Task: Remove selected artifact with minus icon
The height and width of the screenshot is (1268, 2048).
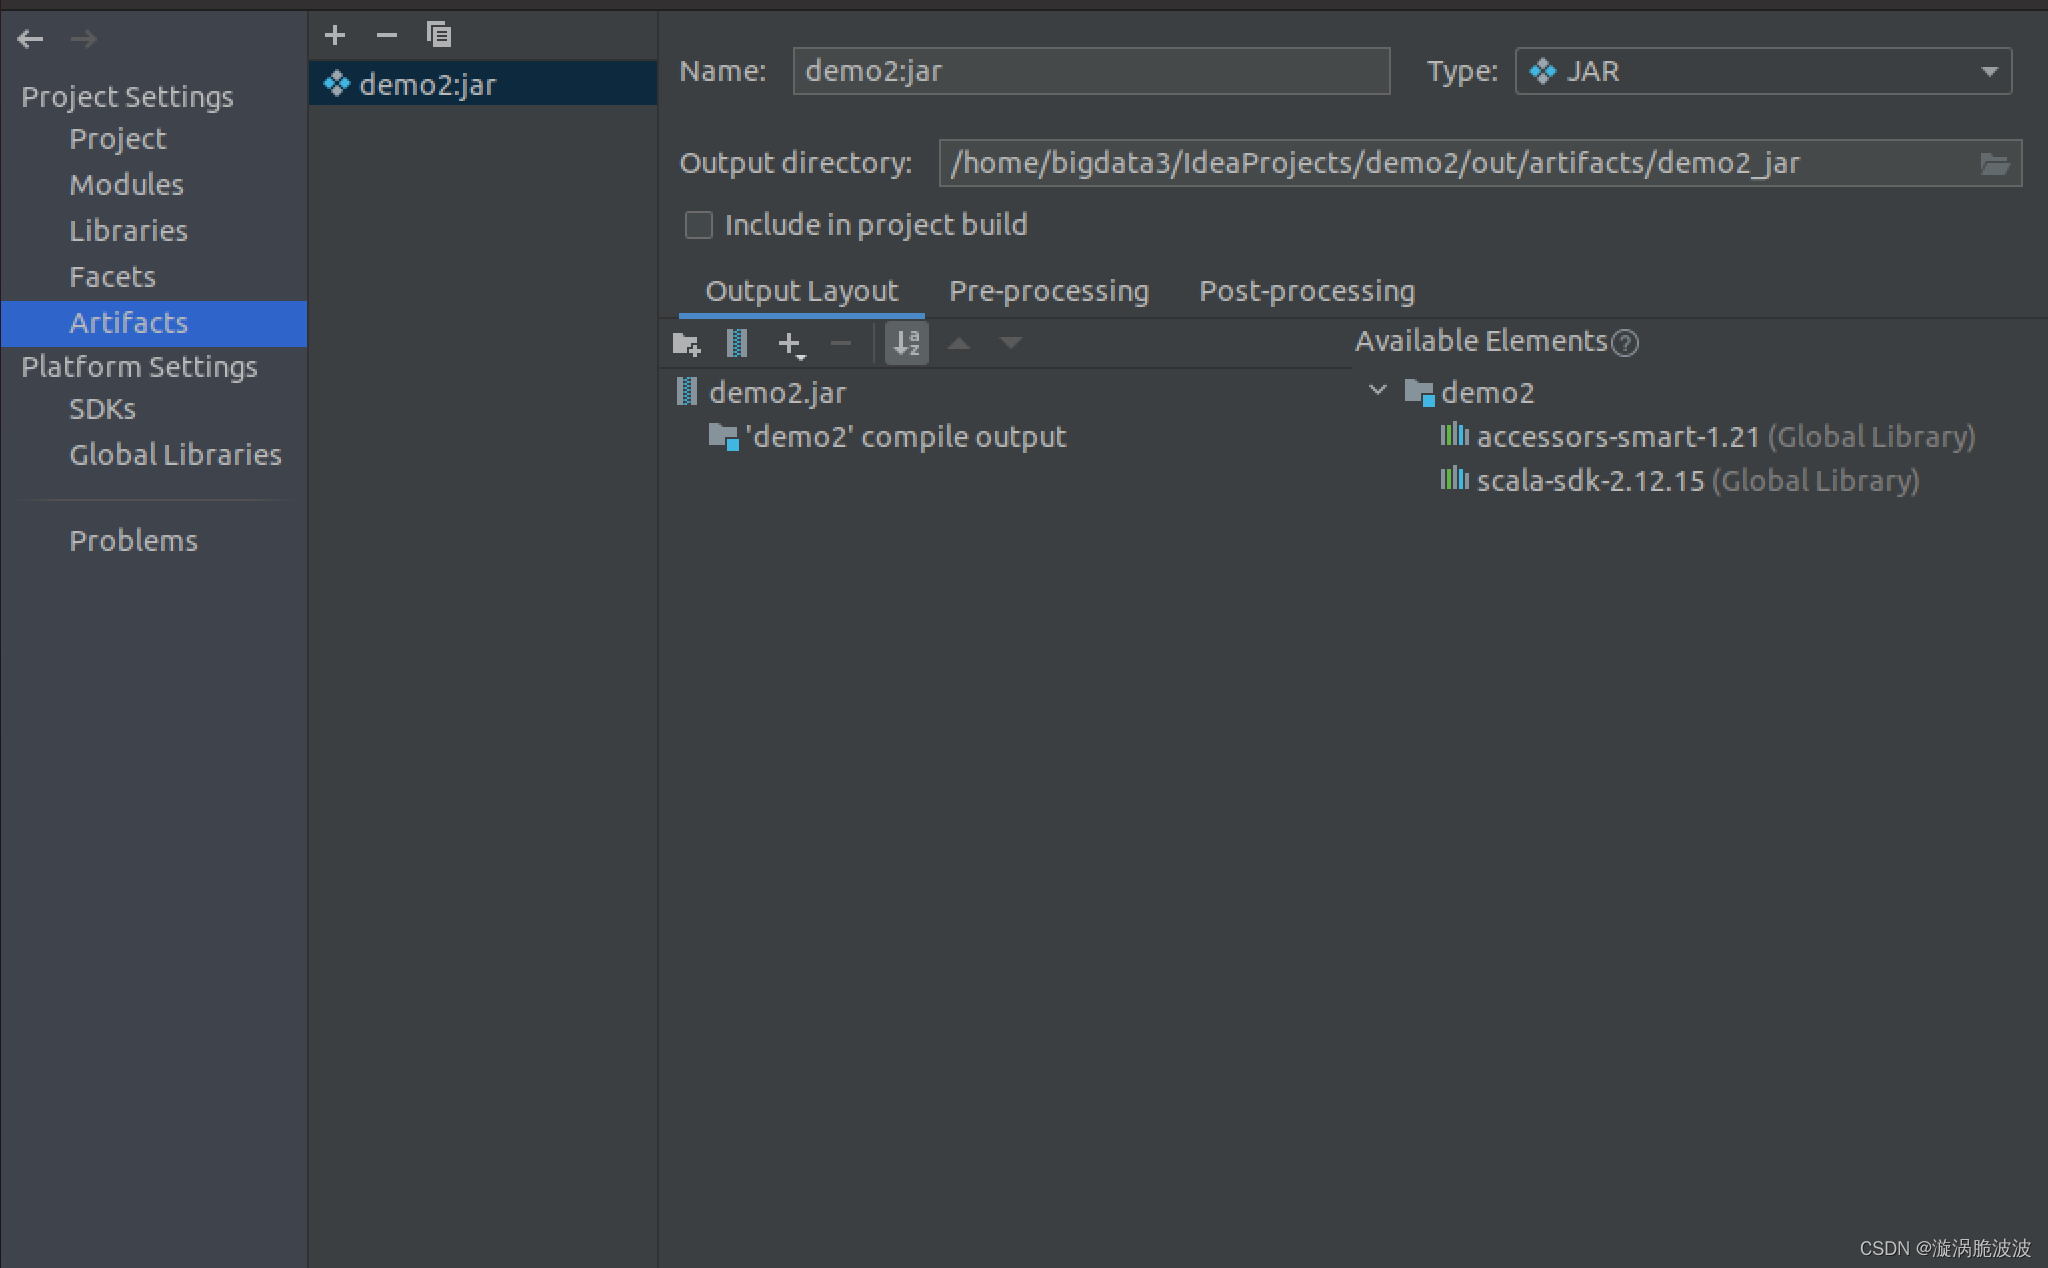Action: (x=387, y=36)
